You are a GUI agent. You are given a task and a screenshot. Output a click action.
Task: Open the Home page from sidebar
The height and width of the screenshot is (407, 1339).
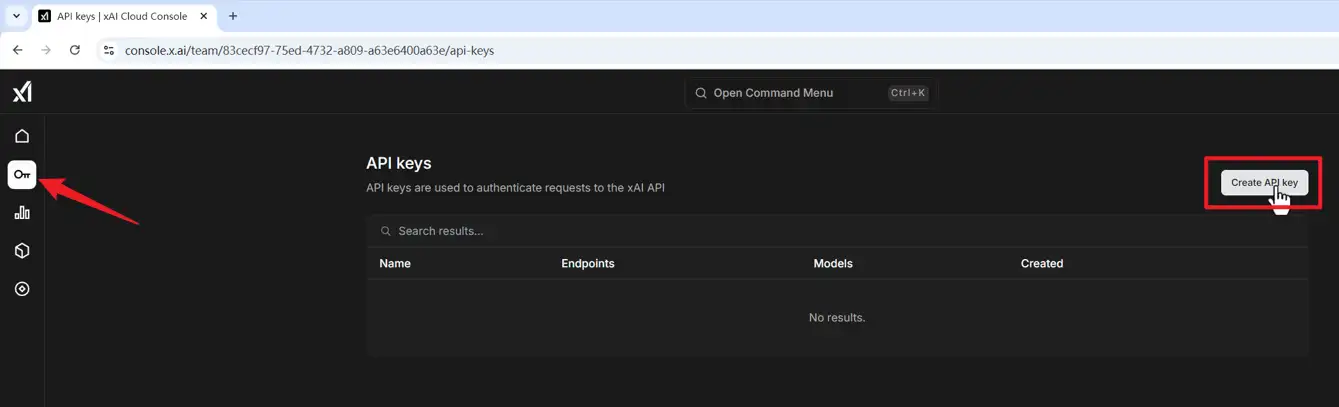tap(22, 136)
